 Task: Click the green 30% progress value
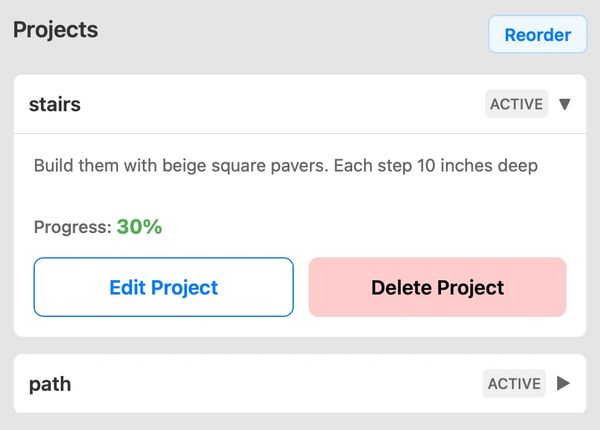pyautogui.click(x=139, y=227)
